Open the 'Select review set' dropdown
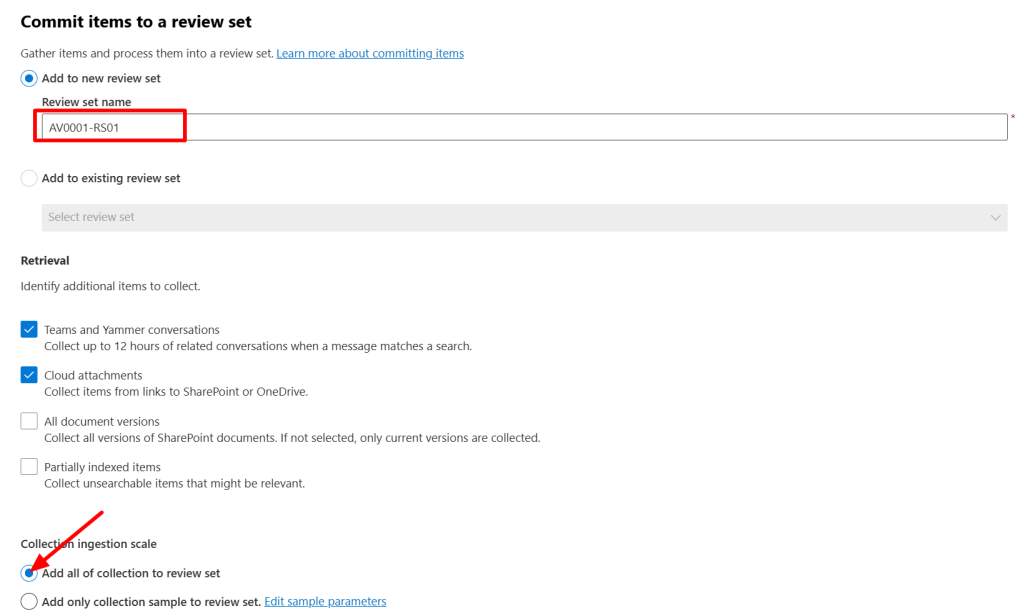Image resolution: width=1024 pixels, height=616 pixels. (x=520, y=217)
